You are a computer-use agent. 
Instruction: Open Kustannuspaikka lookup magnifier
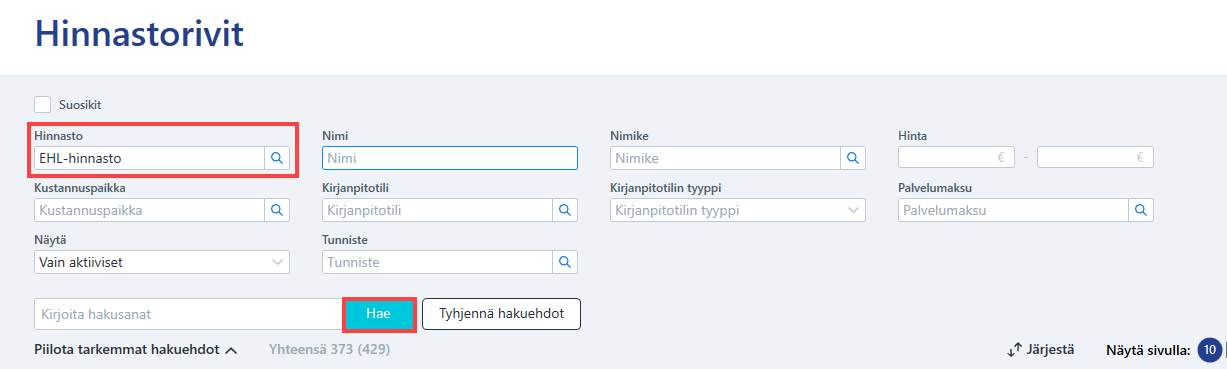(277, 210)
